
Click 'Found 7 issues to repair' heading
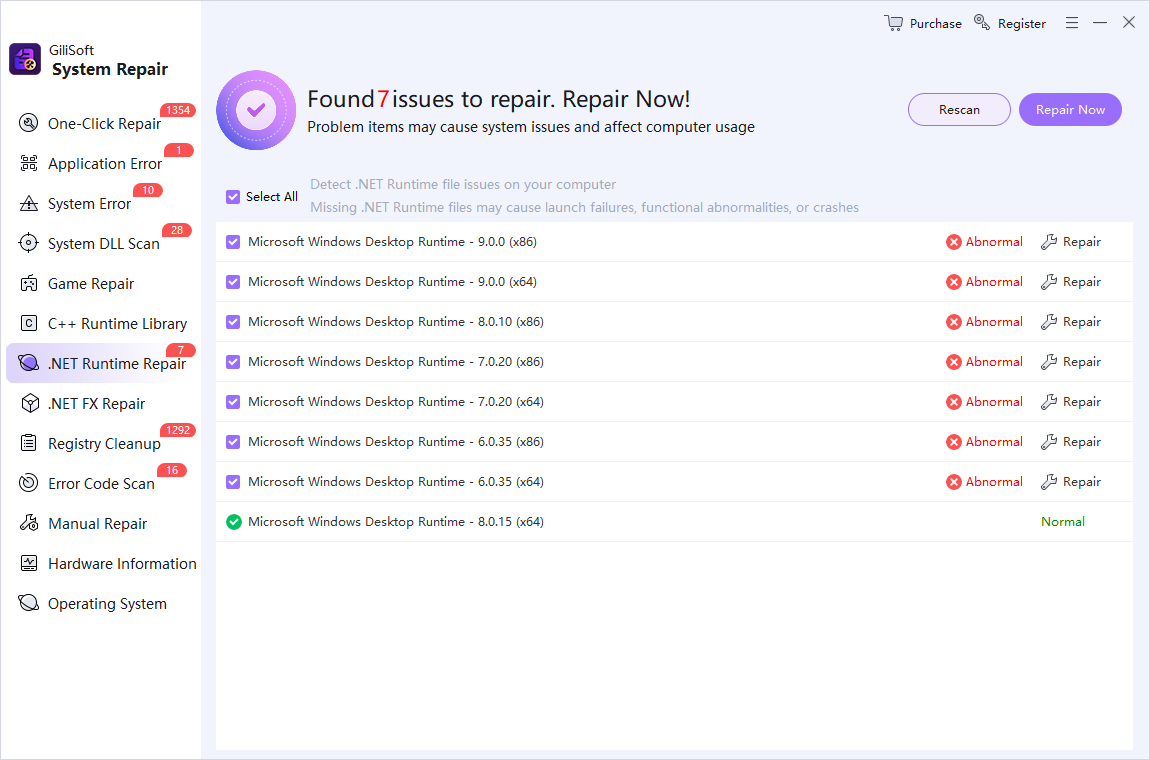tap(498, 99)
